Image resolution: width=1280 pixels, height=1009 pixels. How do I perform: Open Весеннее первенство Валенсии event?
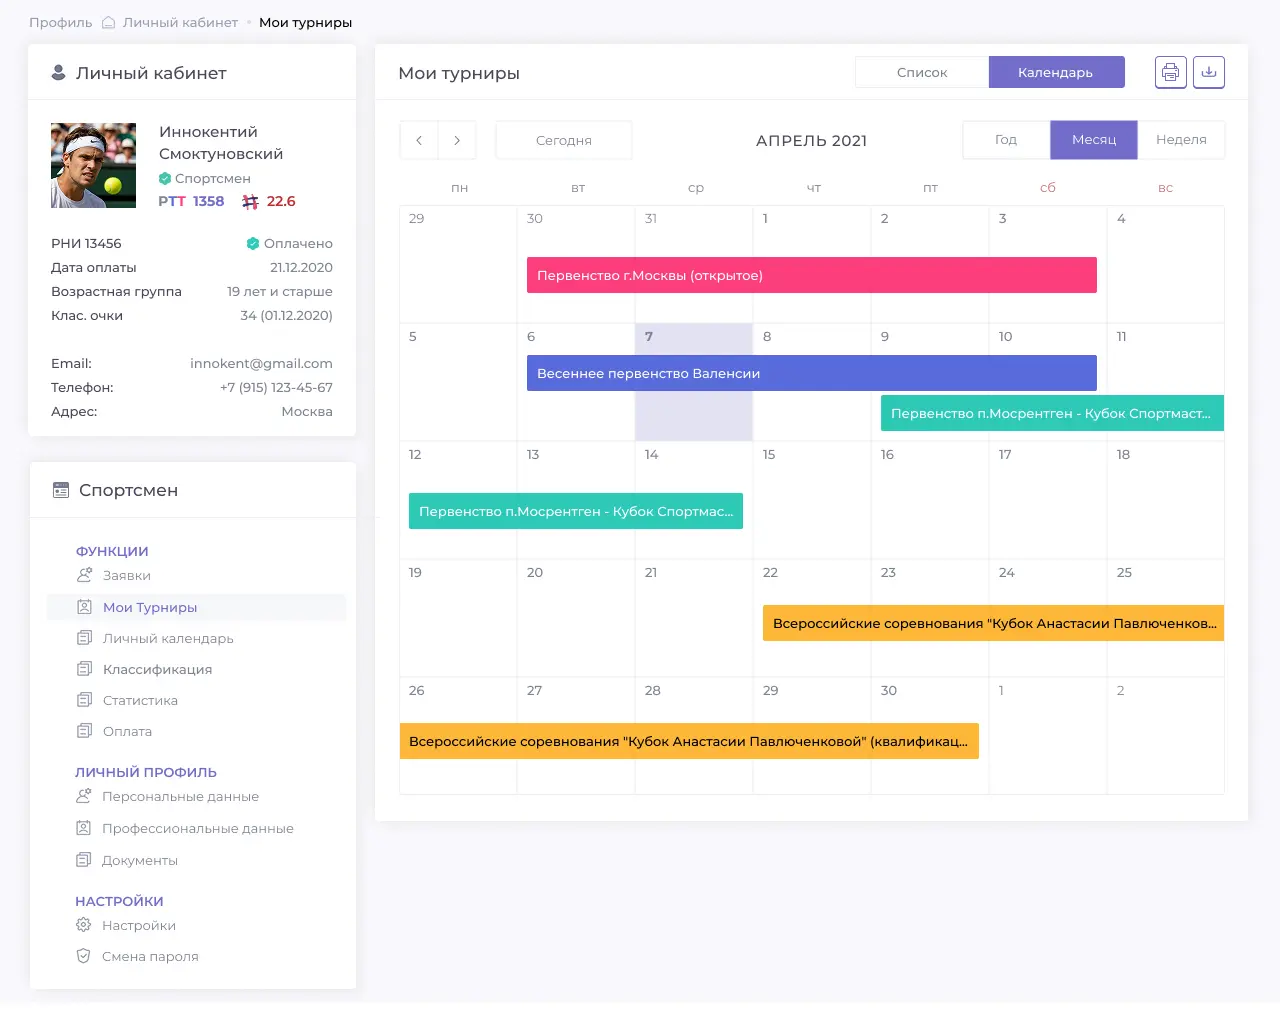tap(812, 373)
